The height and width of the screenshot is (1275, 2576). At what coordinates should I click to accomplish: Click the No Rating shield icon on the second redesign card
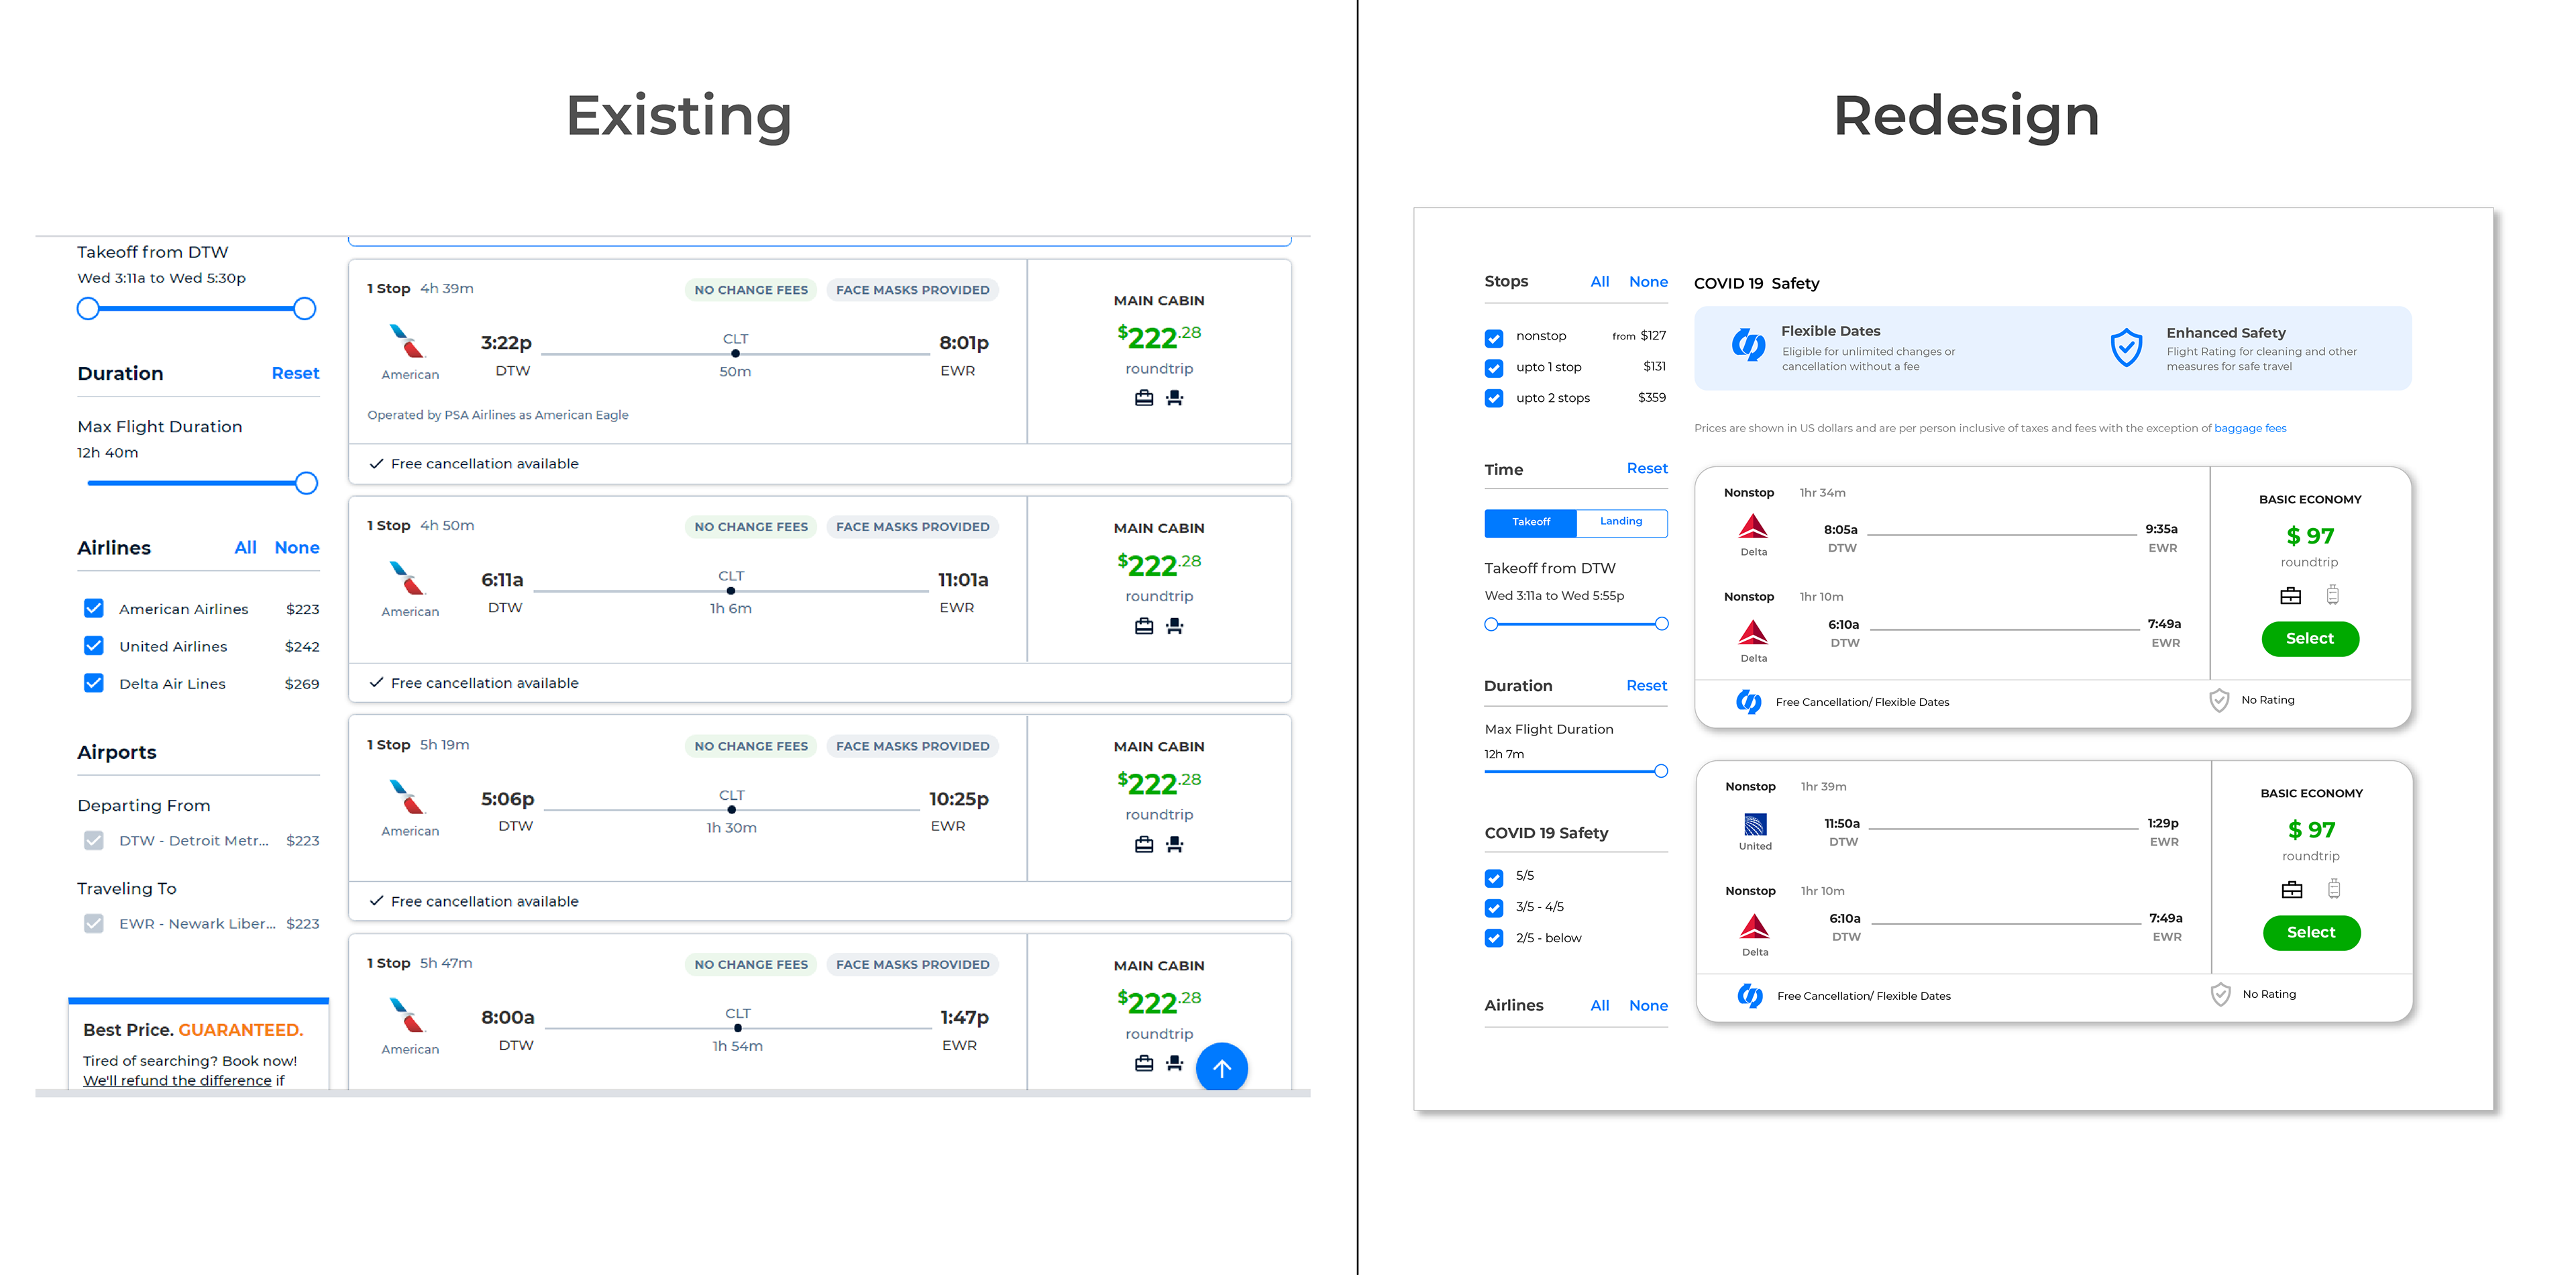(x=2220, y=994)
